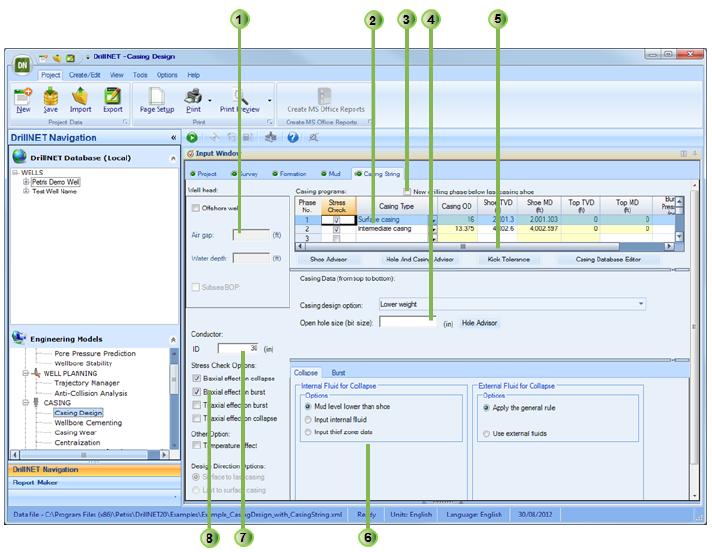Image resolution: width=712 pixels, height=552 pixels.
Task: Click Shoe Advisor button
Action: 328,259
